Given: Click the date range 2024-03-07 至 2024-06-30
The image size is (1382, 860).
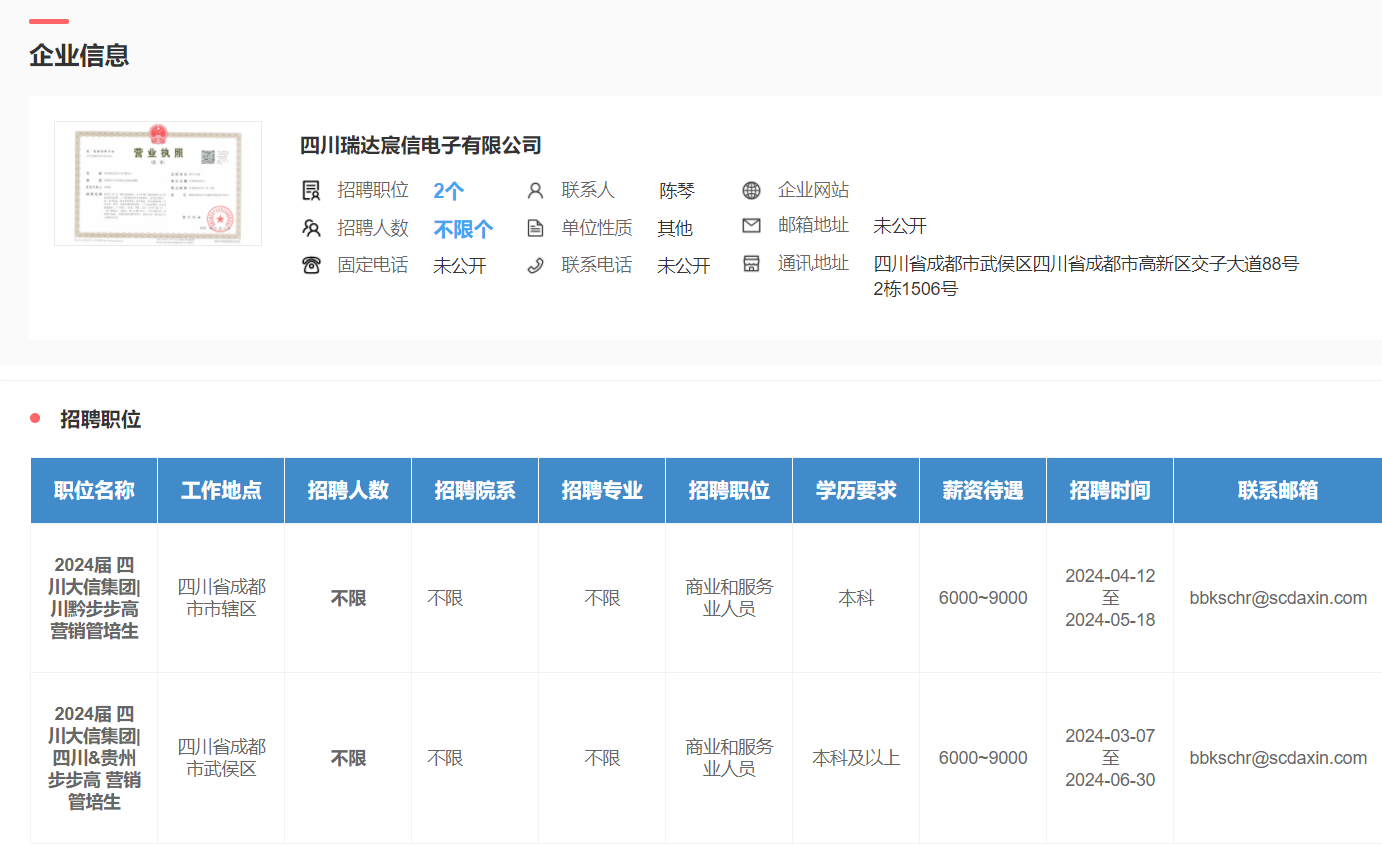Looking at the screenshot, I should tap(1110, 758).
